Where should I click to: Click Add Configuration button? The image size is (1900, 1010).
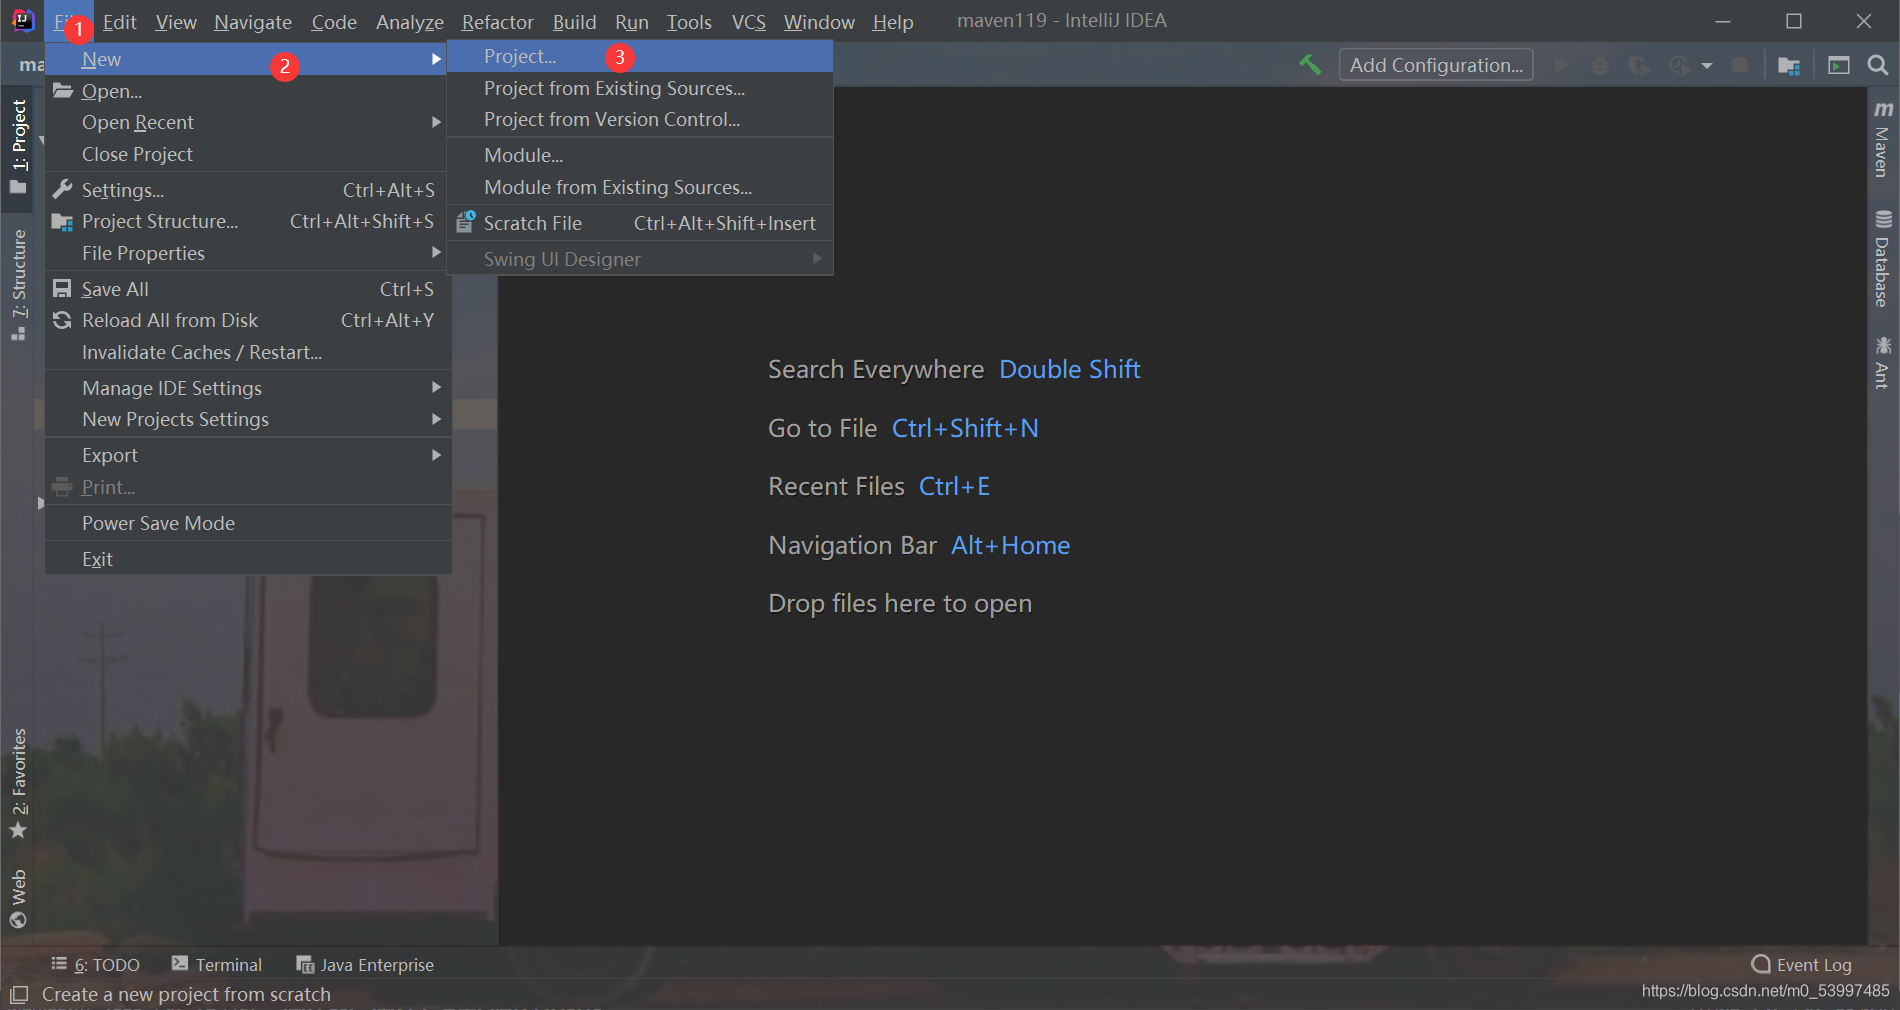pos(1436,65)
